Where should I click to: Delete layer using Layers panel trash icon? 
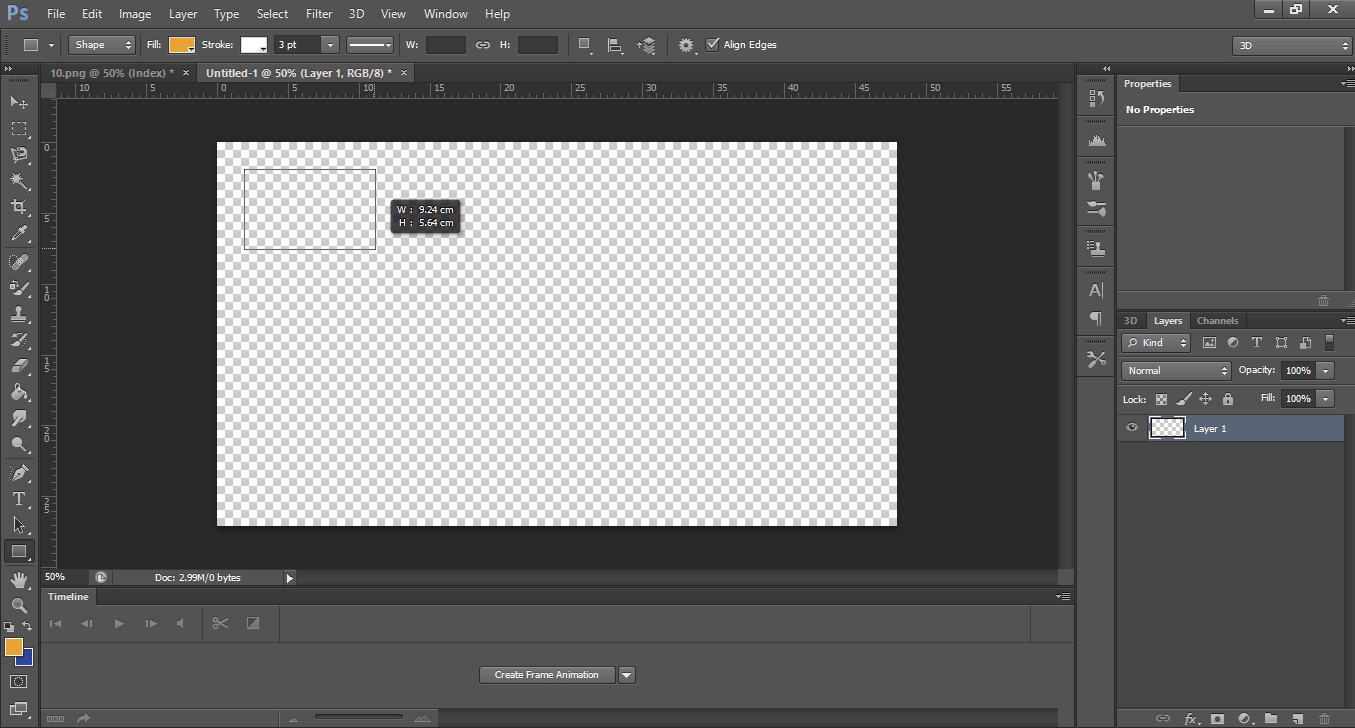pyautogui.click(x=1324, y=718)
